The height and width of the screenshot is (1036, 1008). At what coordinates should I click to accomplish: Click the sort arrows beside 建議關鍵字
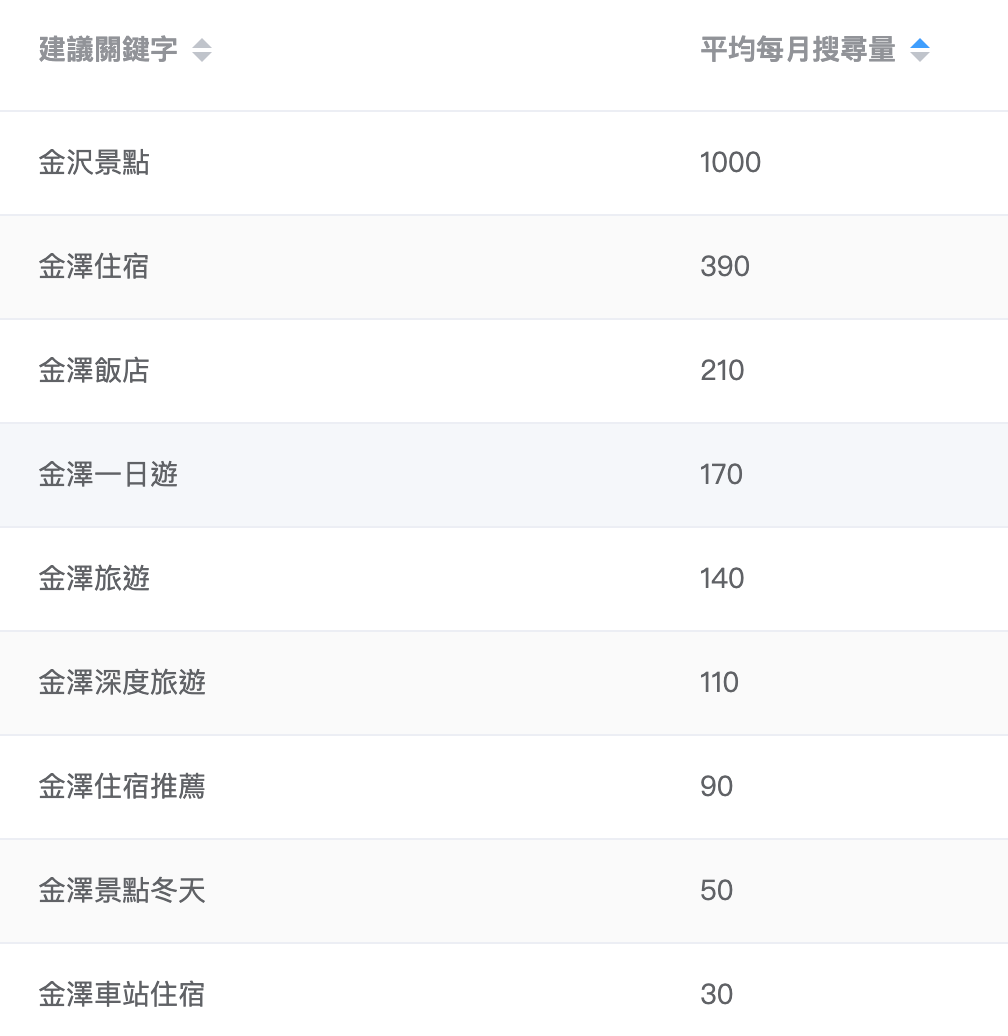pyautogui.click(x=202, y=50)
